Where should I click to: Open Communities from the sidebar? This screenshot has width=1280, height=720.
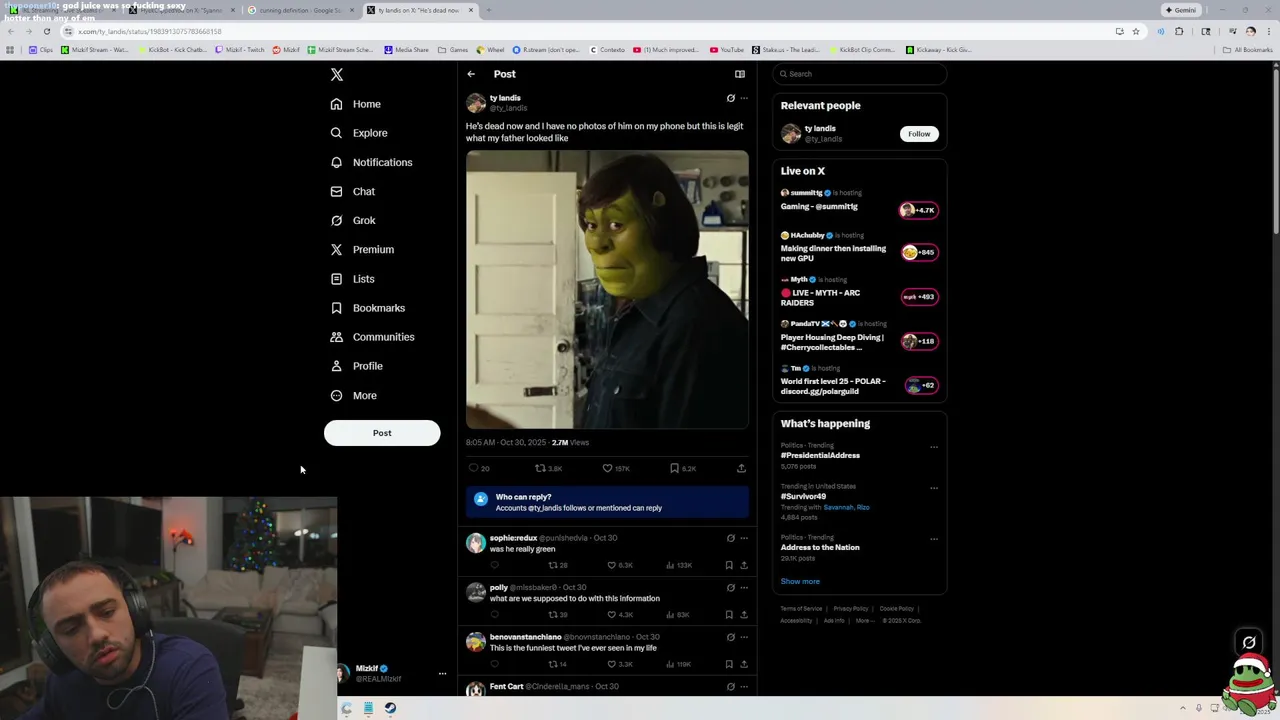click(x=372, y=337)
